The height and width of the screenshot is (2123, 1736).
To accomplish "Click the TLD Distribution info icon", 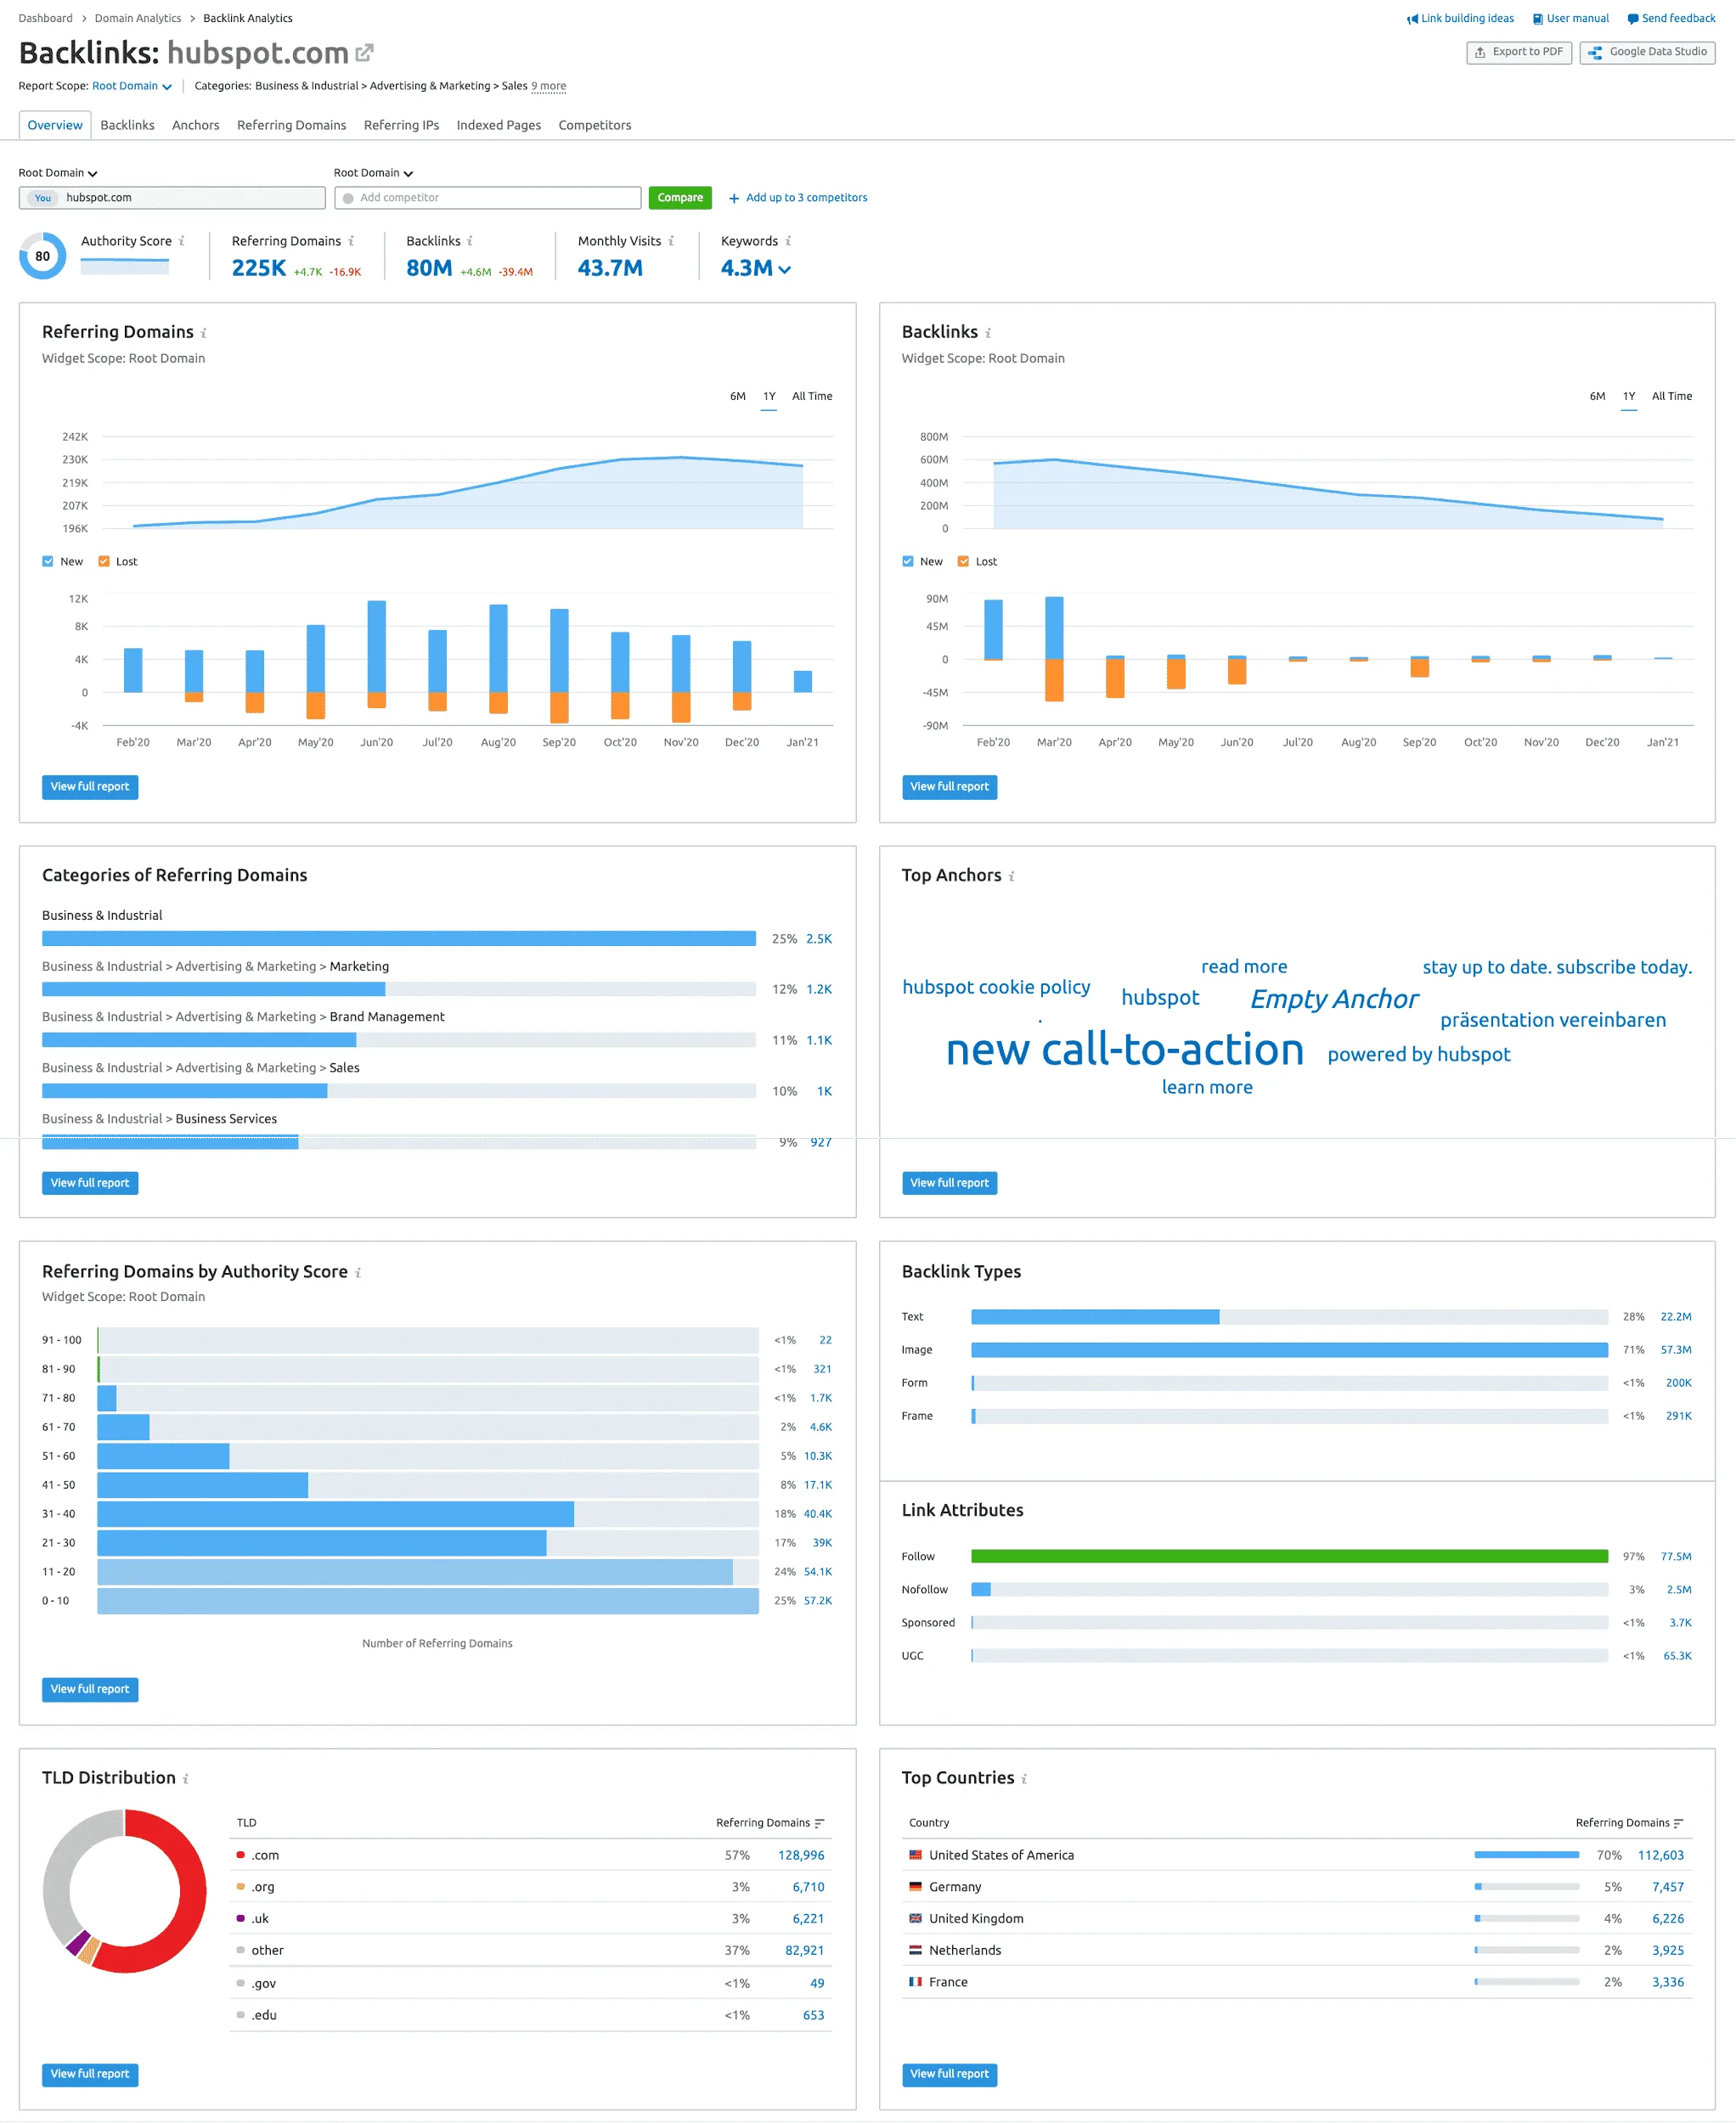I will pyautogui.click(x=186, y=1779).
